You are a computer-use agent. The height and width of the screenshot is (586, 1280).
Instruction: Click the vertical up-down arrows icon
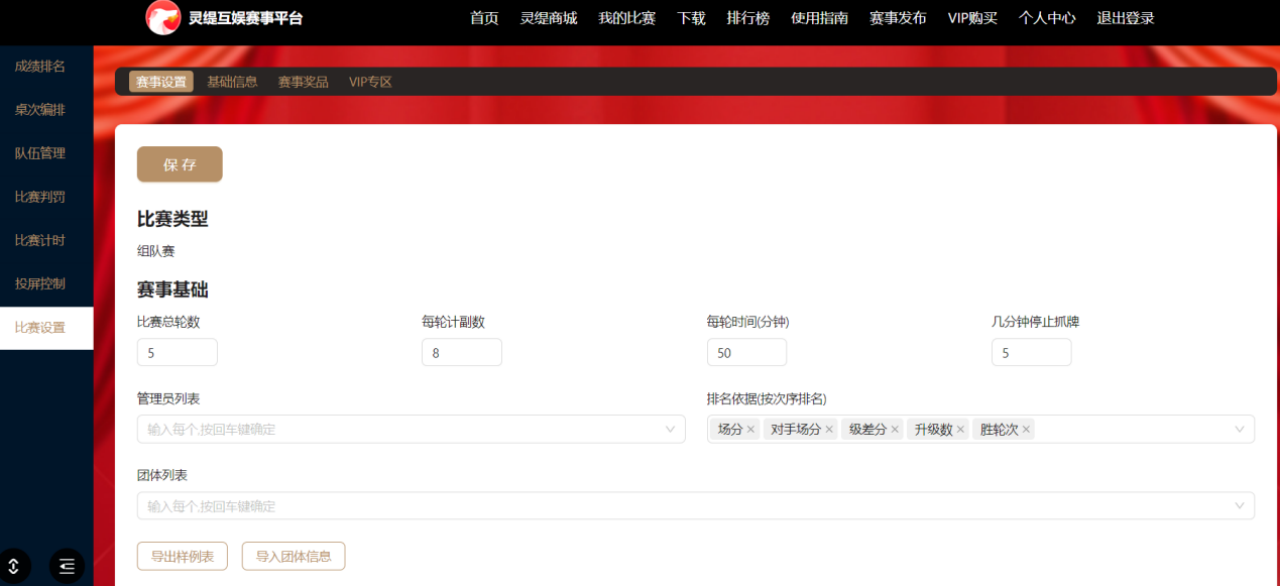pos(14,565)
